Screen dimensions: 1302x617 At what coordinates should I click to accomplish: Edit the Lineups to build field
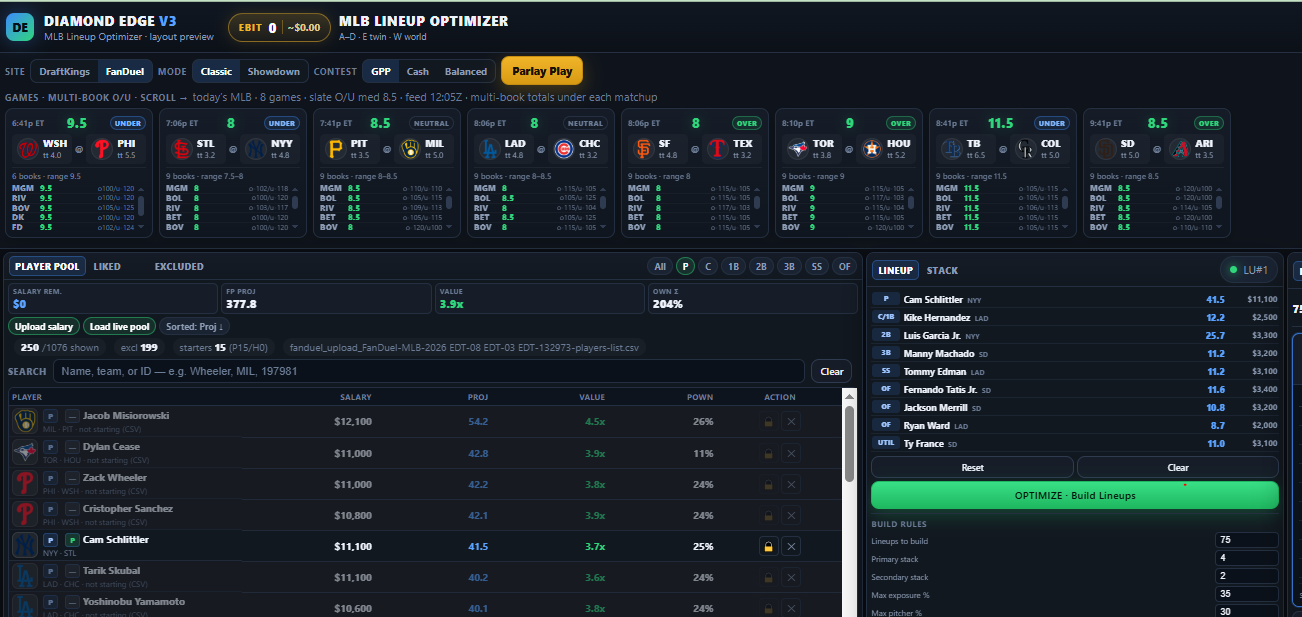[1247, 540]
